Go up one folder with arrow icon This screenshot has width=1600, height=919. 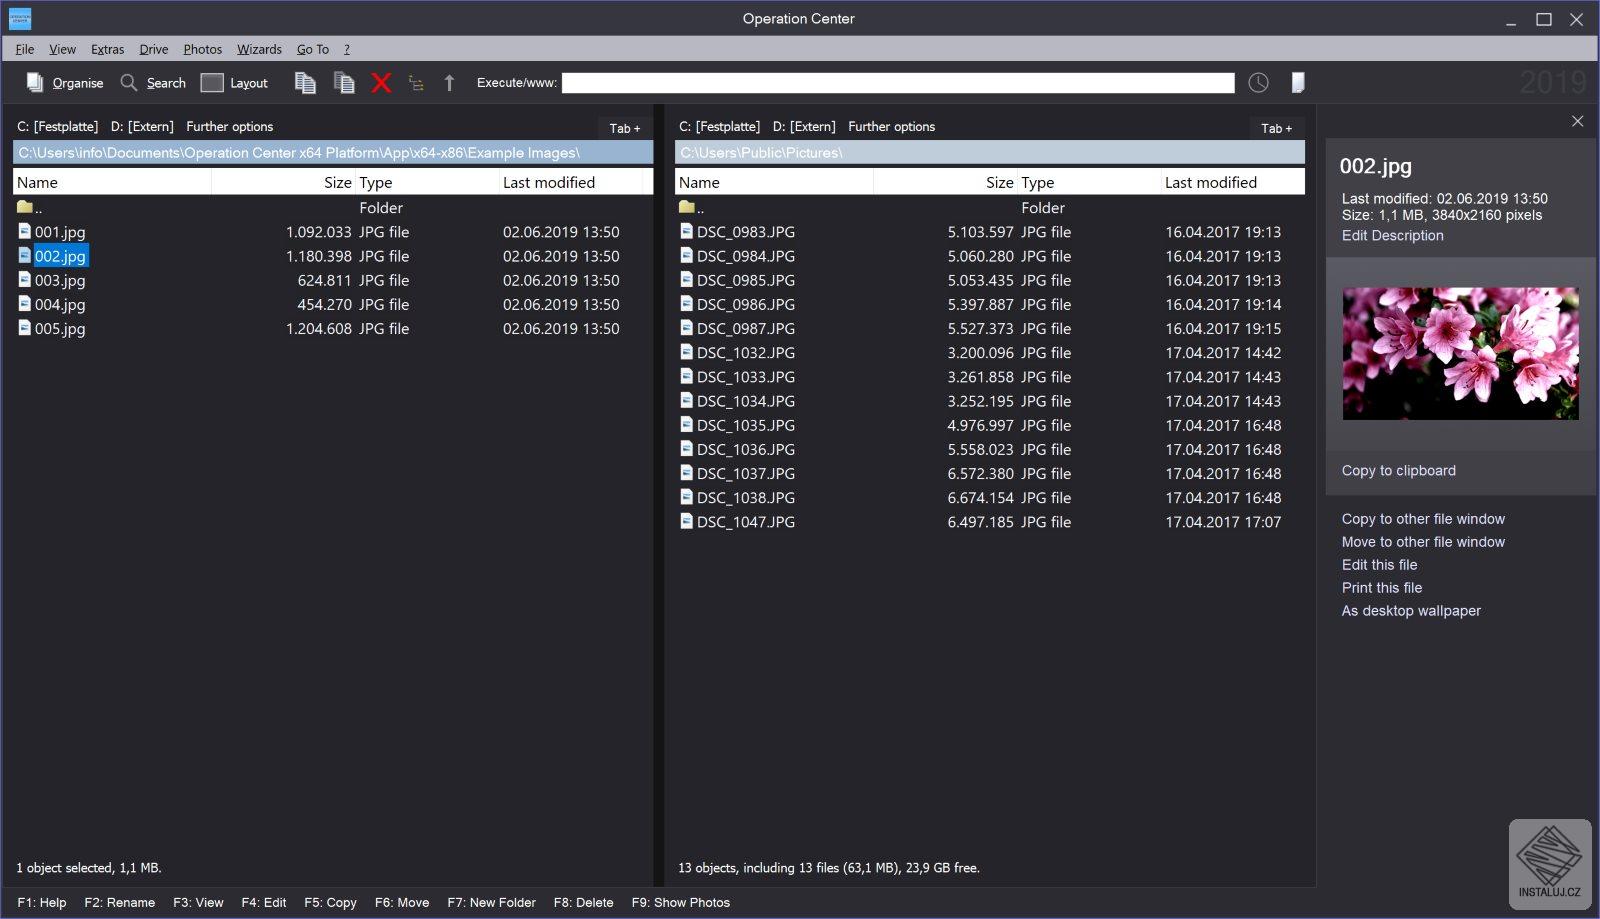449,83
